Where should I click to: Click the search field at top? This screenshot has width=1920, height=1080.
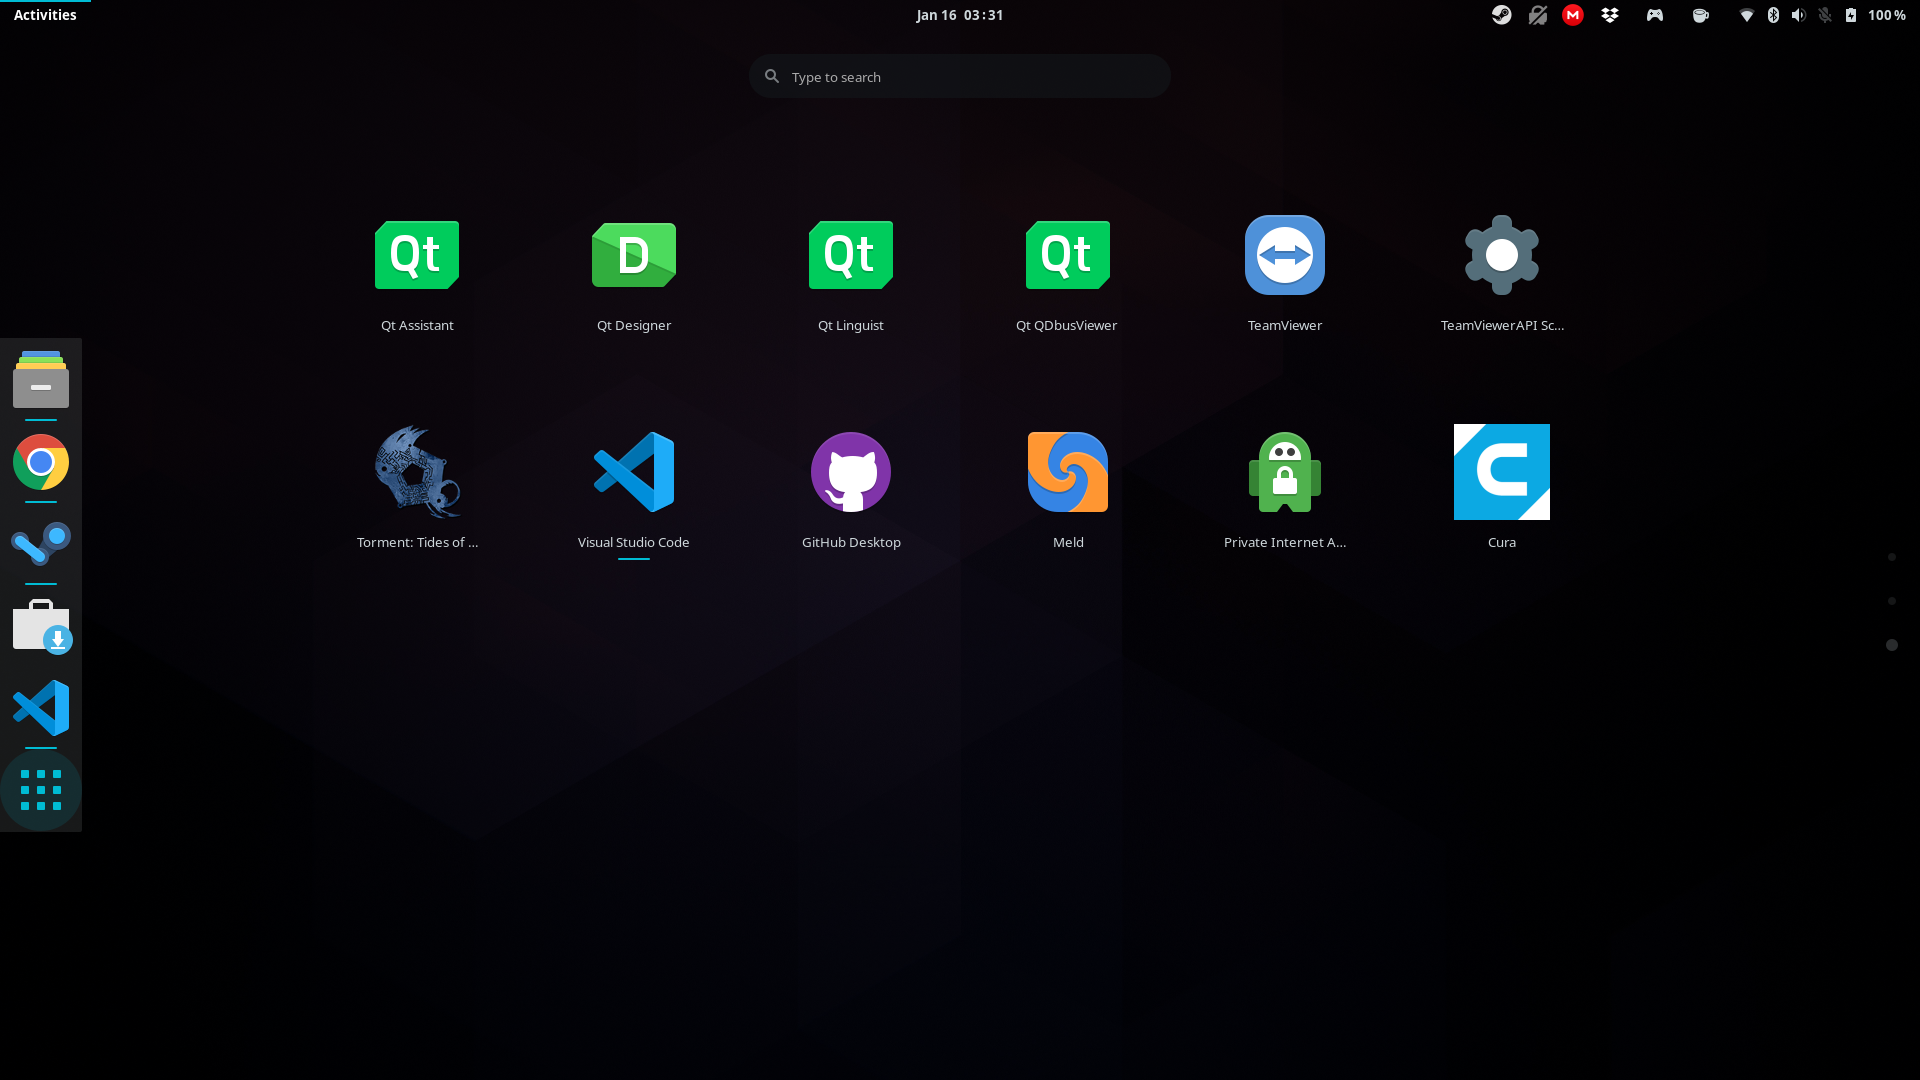point(960,77)
